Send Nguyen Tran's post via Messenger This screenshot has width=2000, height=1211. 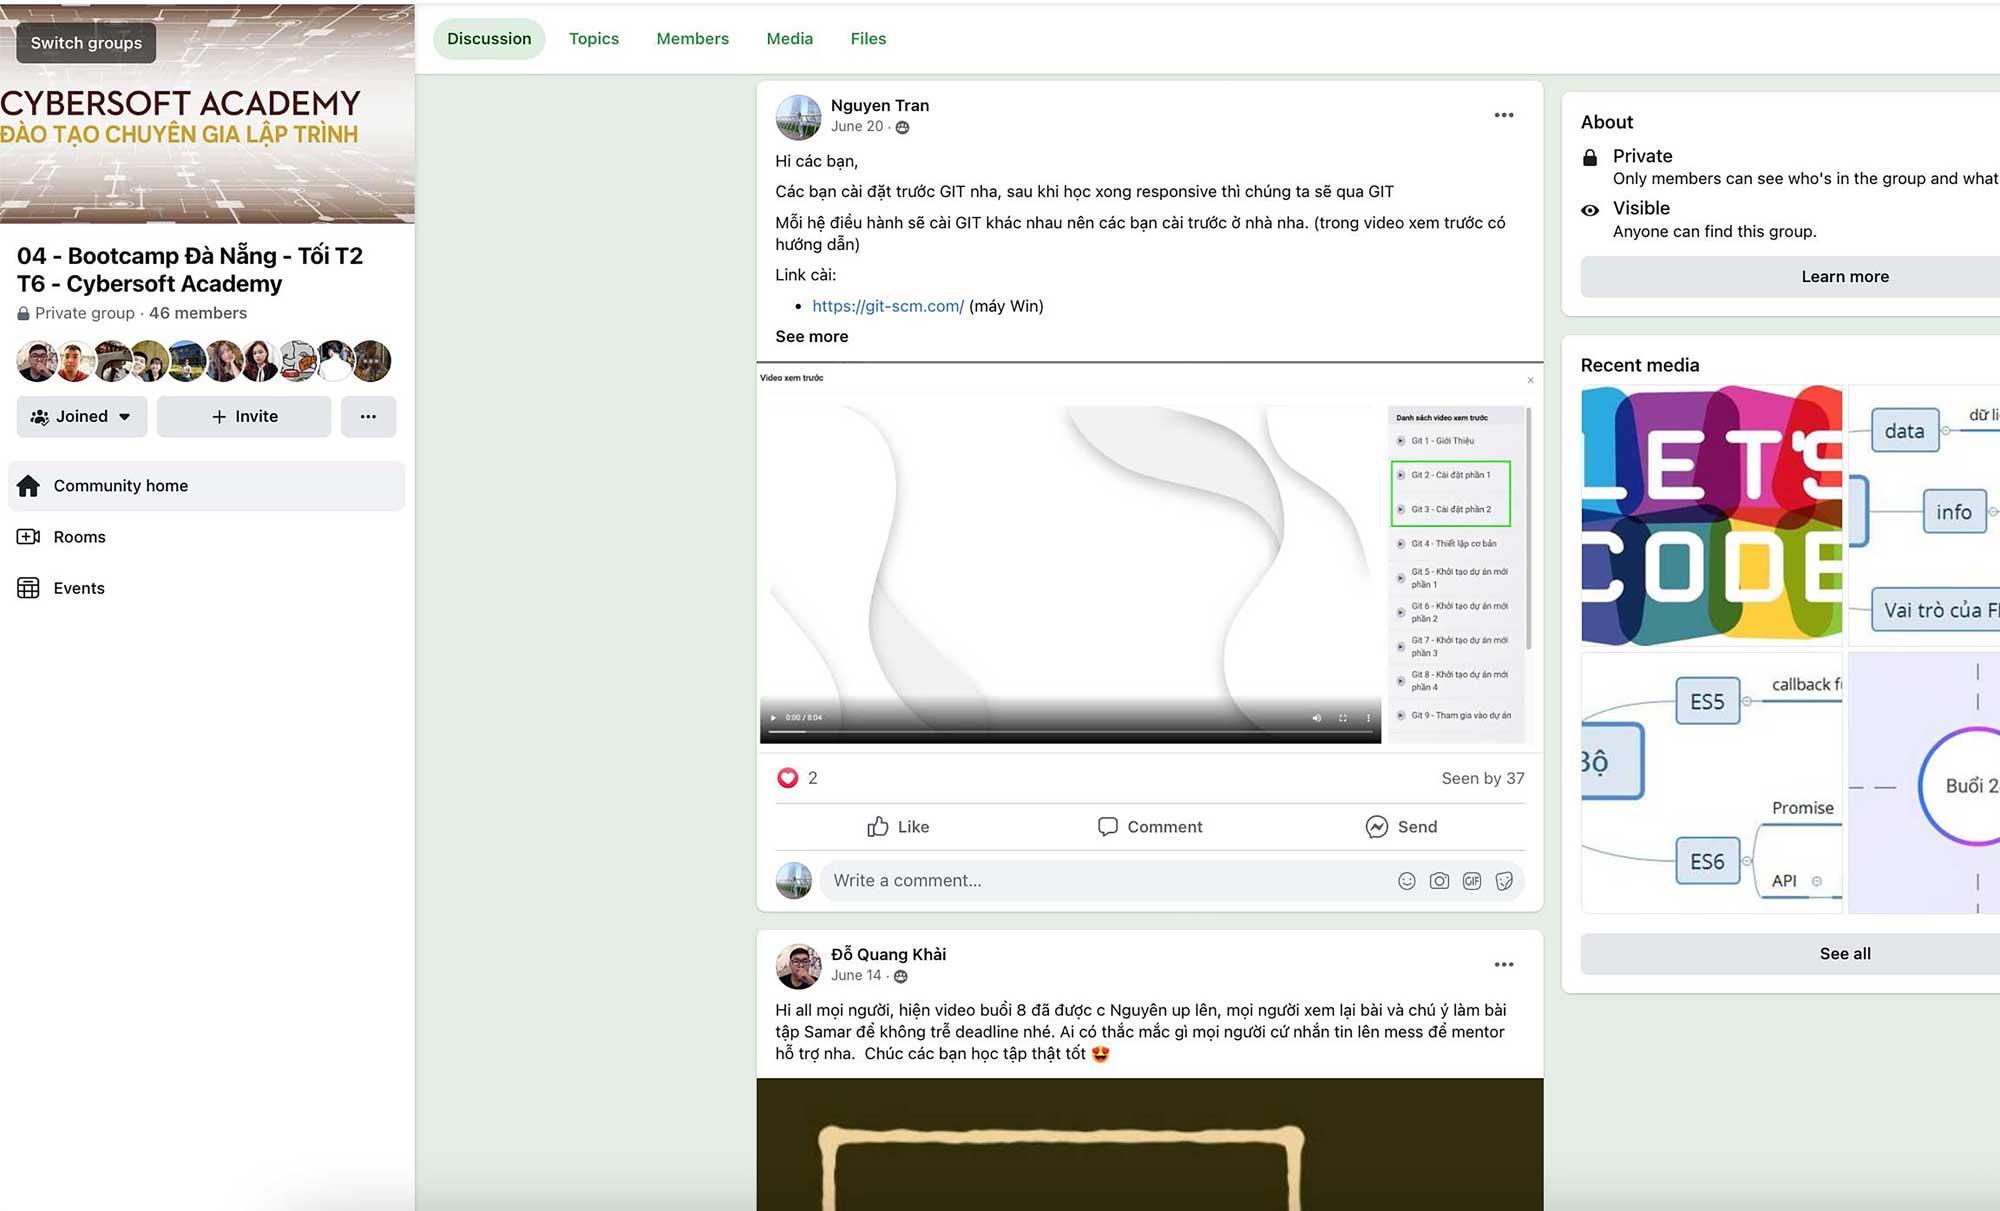[x=1401, y=827]
